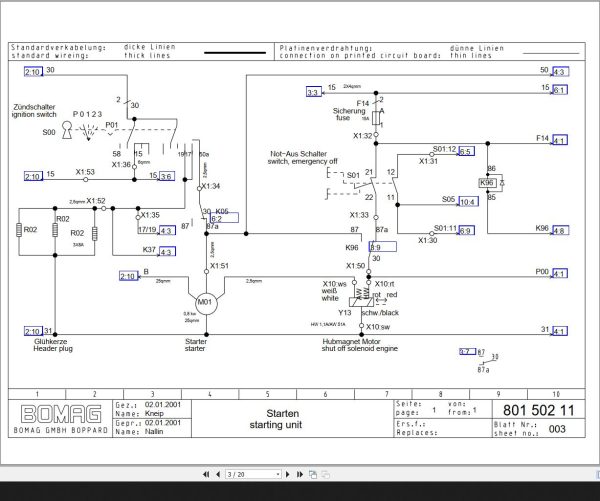Follow the 2:10 link beside terminal 31
The width and height of the screenshot is (600, 501).
point(33,331)
